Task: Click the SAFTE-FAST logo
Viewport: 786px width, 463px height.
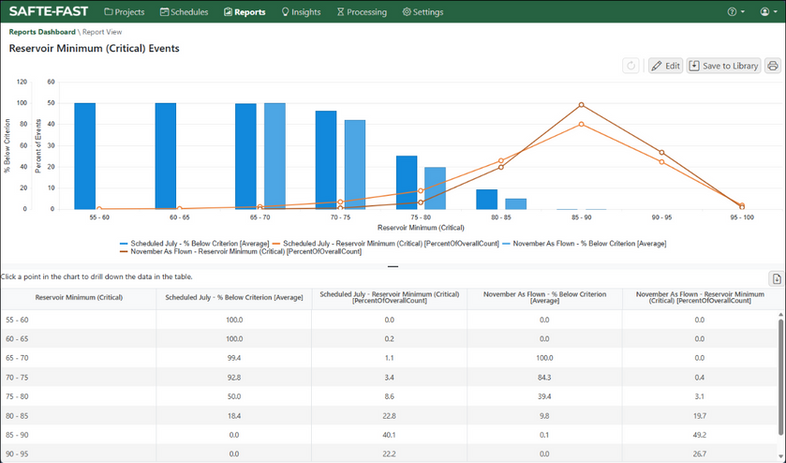Action: coord(48,12)
